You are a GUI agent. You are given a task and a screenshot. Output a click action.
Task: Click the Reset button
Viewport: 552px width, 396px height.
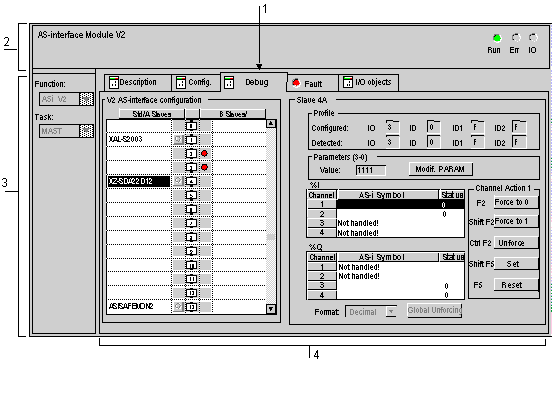click(516, 284)
